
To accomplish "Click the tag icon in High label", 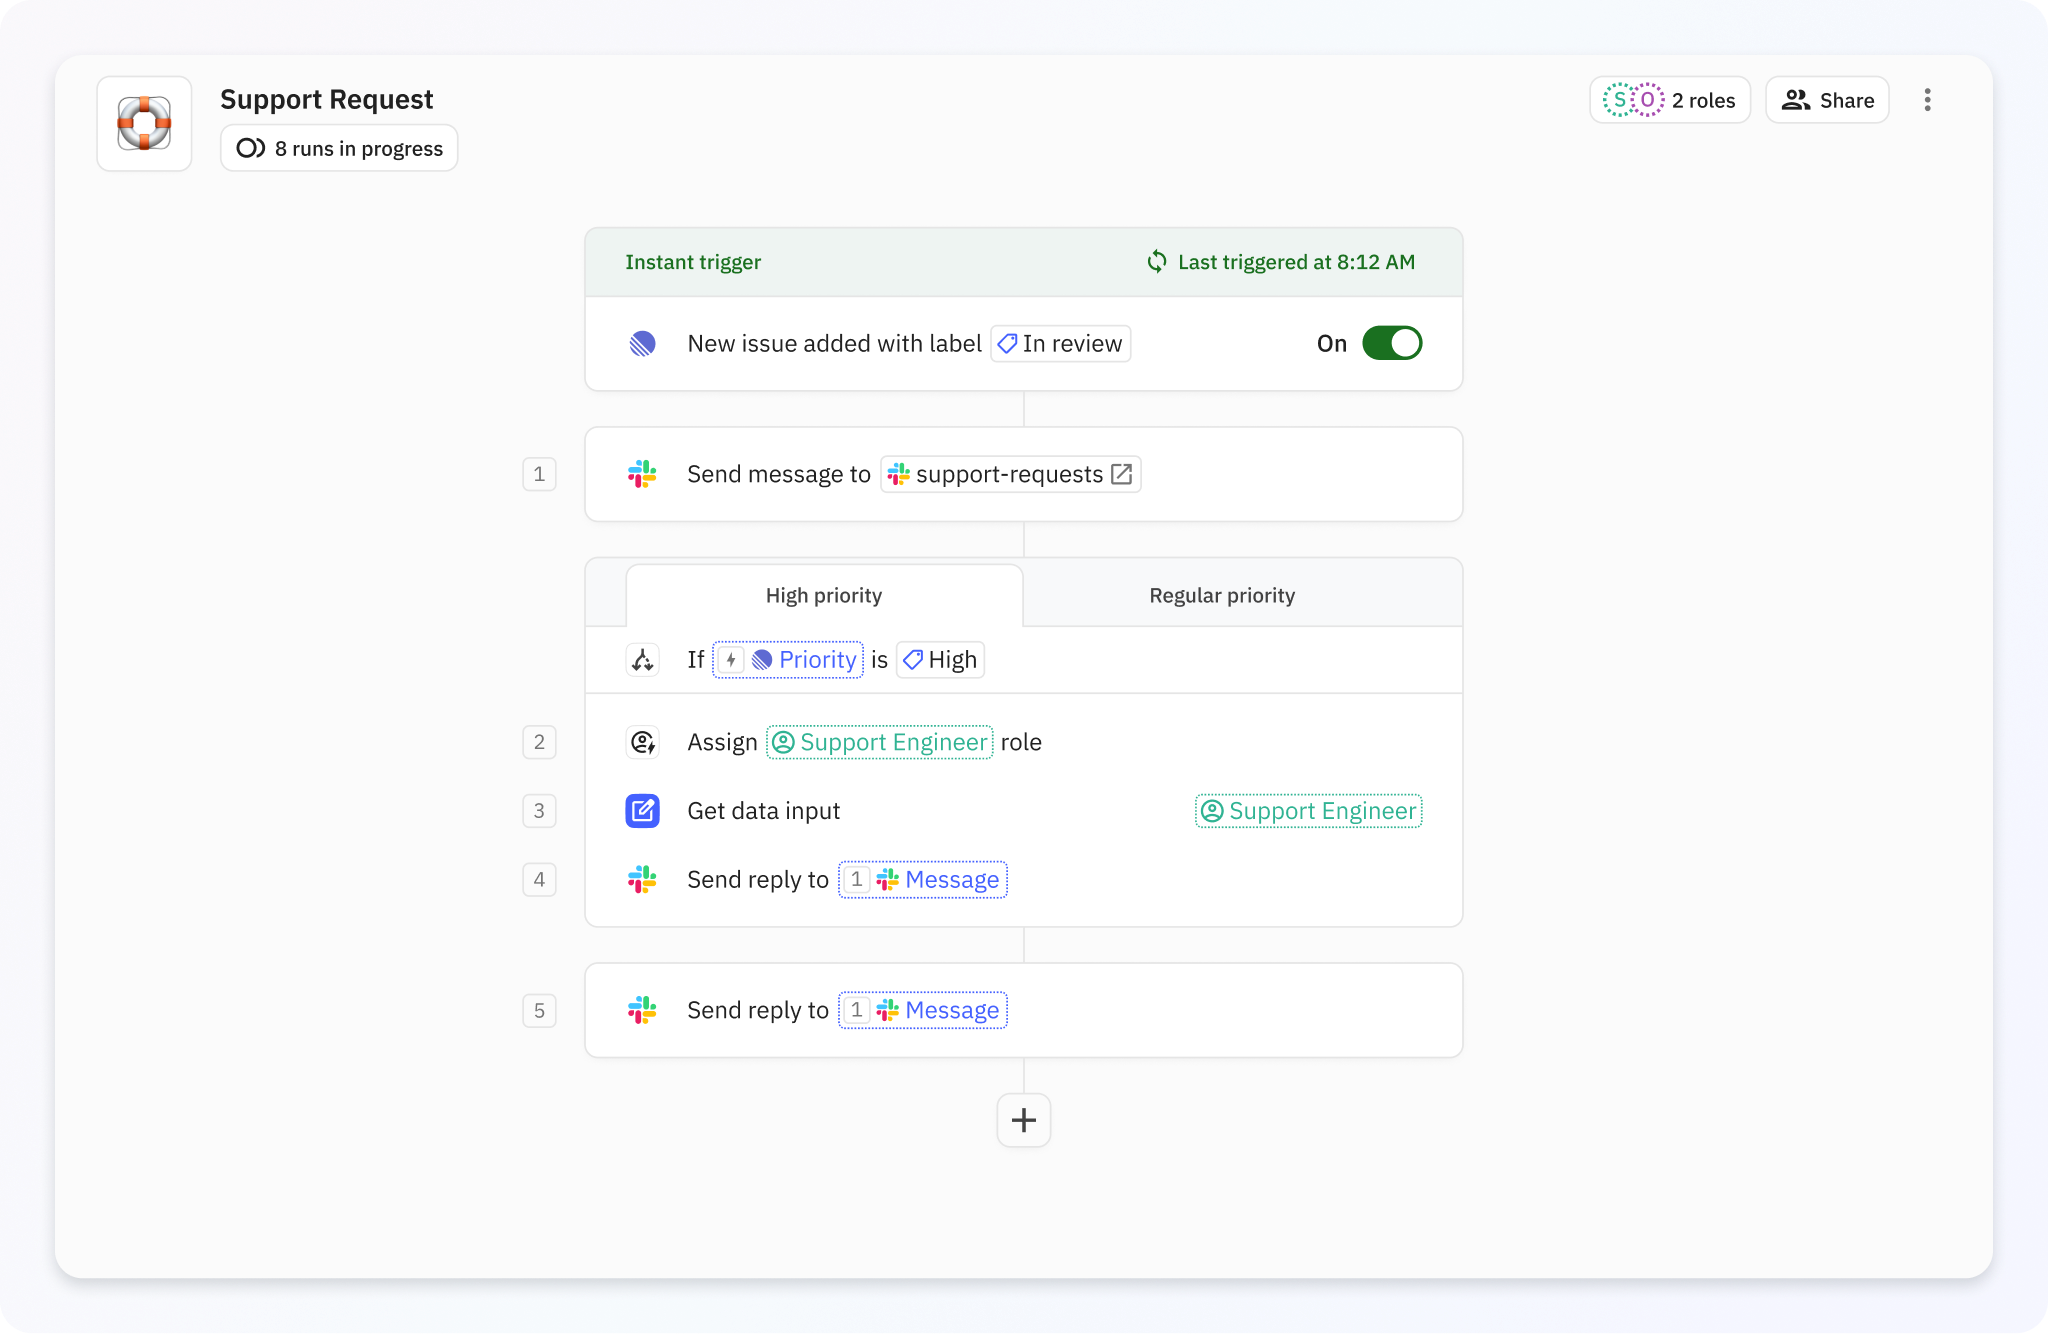I will coord(912,660).
